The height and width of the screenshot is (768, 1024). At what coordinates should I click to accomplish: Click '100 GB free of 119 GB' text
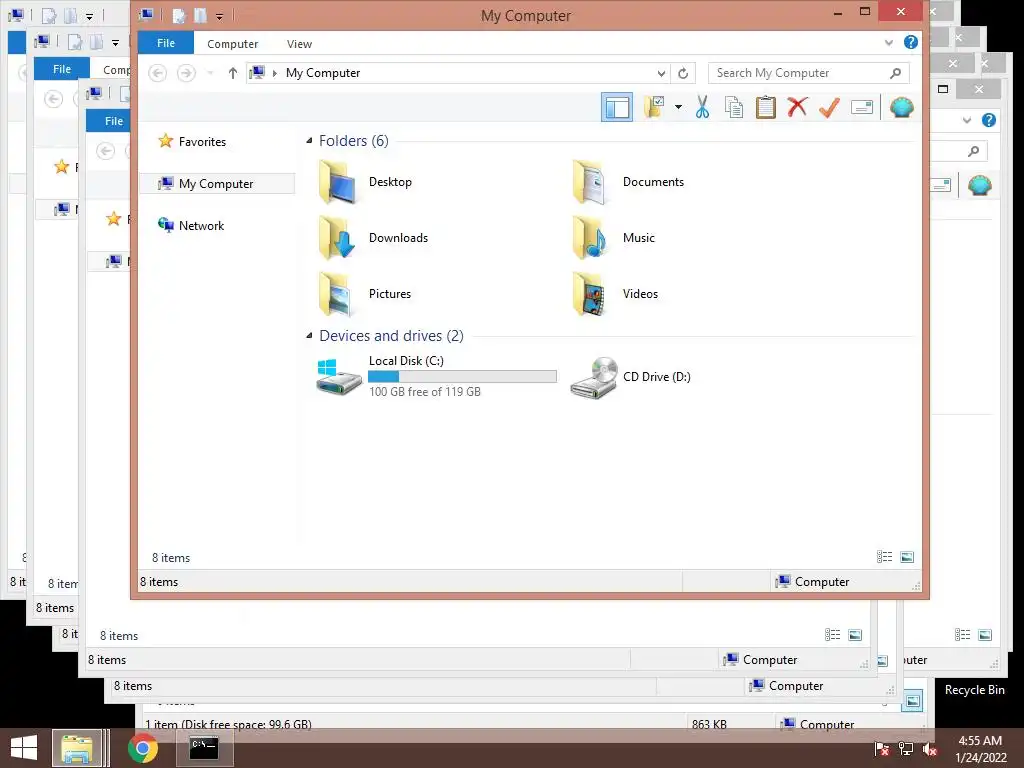[424, 392]
